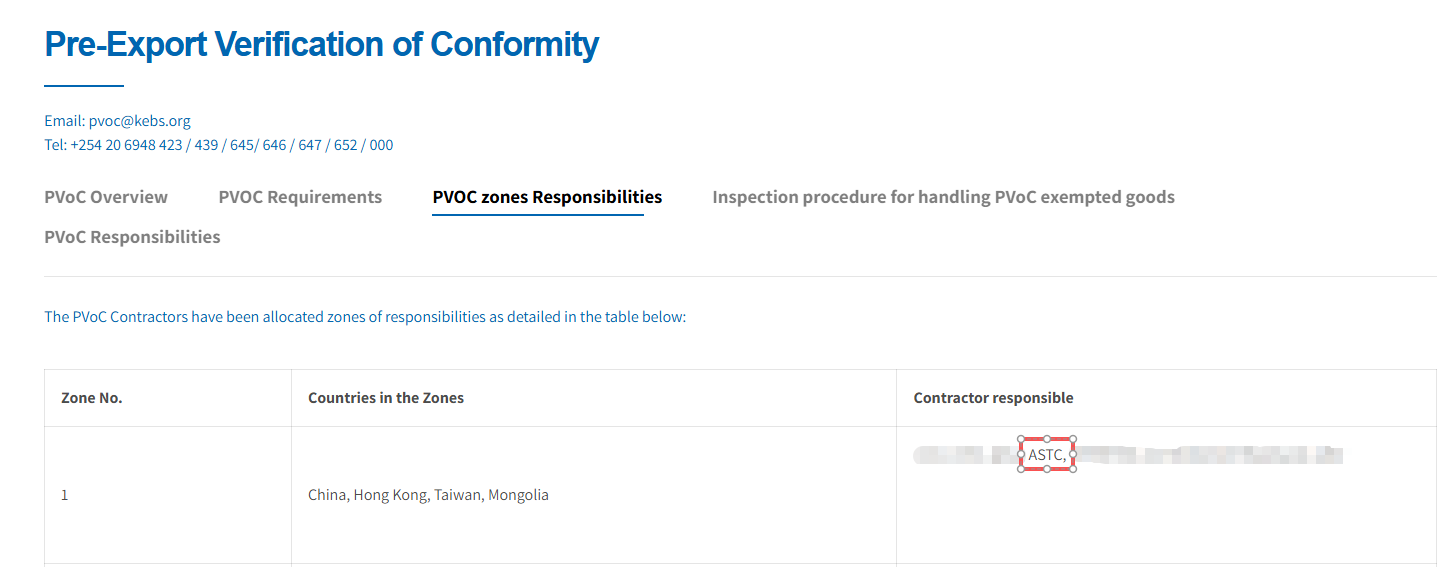Open the PVoC Overview tab
The height and width of the screenshot is (567, 1439).
(106, 197)
